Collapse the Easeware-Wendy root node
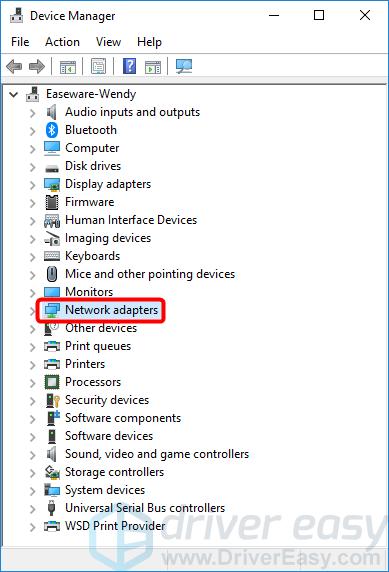The image size is (389, 572). [x=14, y=94]
